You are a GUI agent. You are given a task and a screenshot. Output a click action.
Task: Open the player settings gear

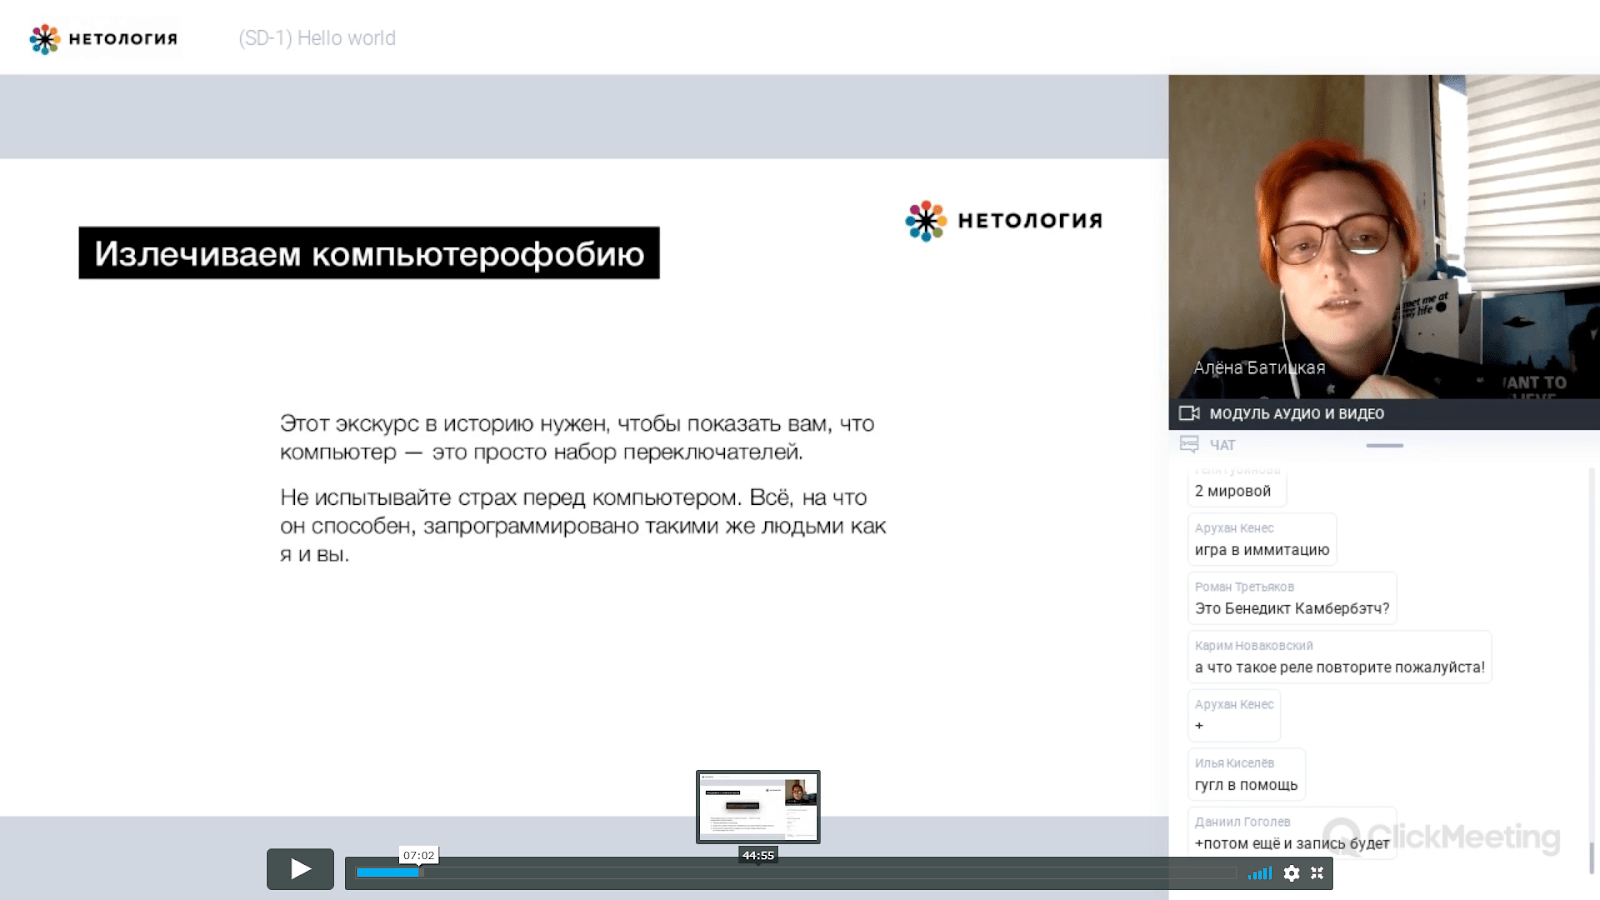click(x=1290, y=873)
